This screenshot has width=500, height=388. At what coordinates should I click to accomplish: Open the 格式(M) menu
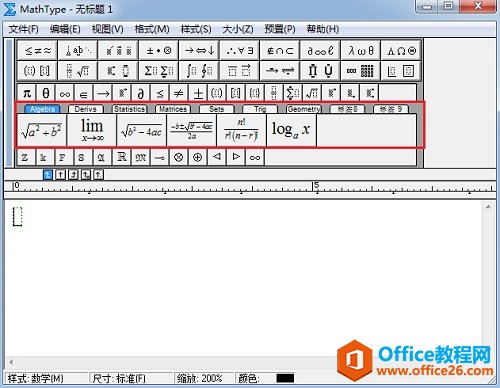tap(152, 29)
